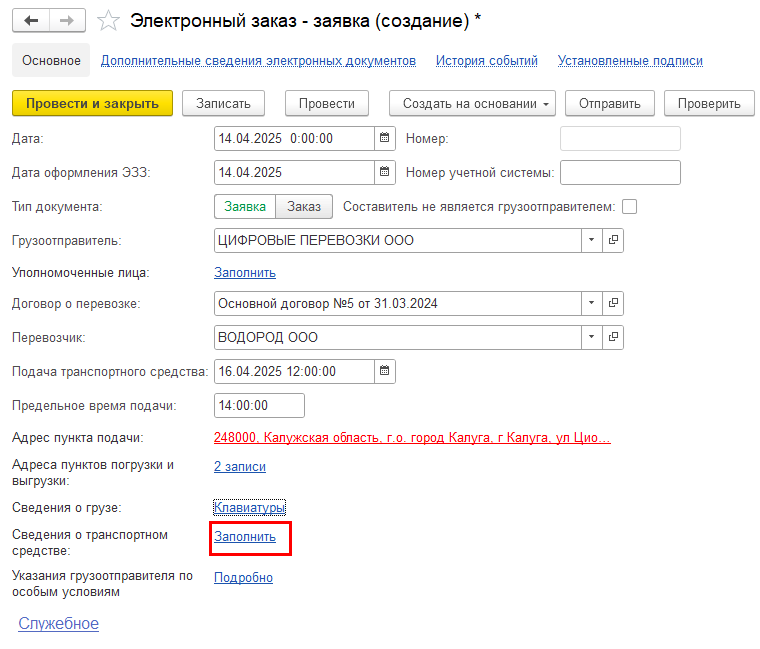Image resolution: width=760 pixels, height=649 pixels.
Task: Click the Грузоотправитель text field
Action: coord(398,240)
